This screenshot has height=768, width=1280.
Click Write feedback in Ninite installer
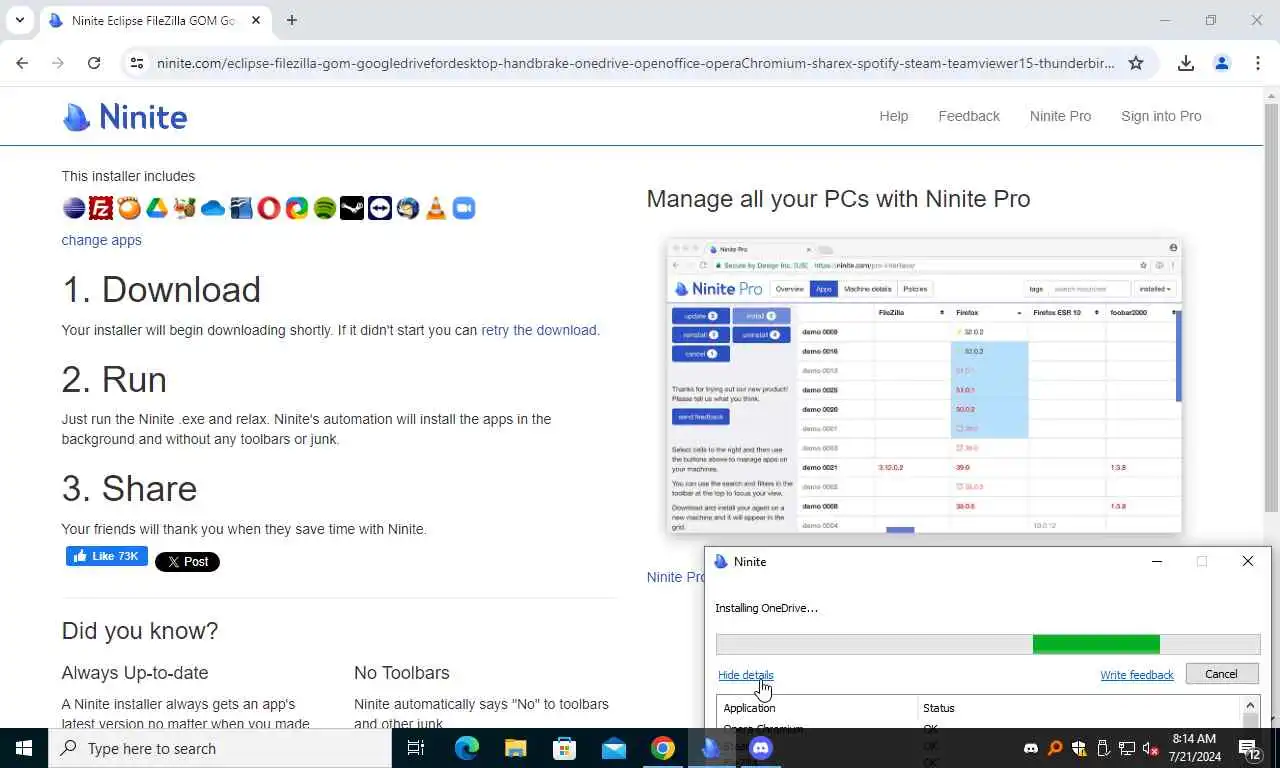click(1137, 675)
